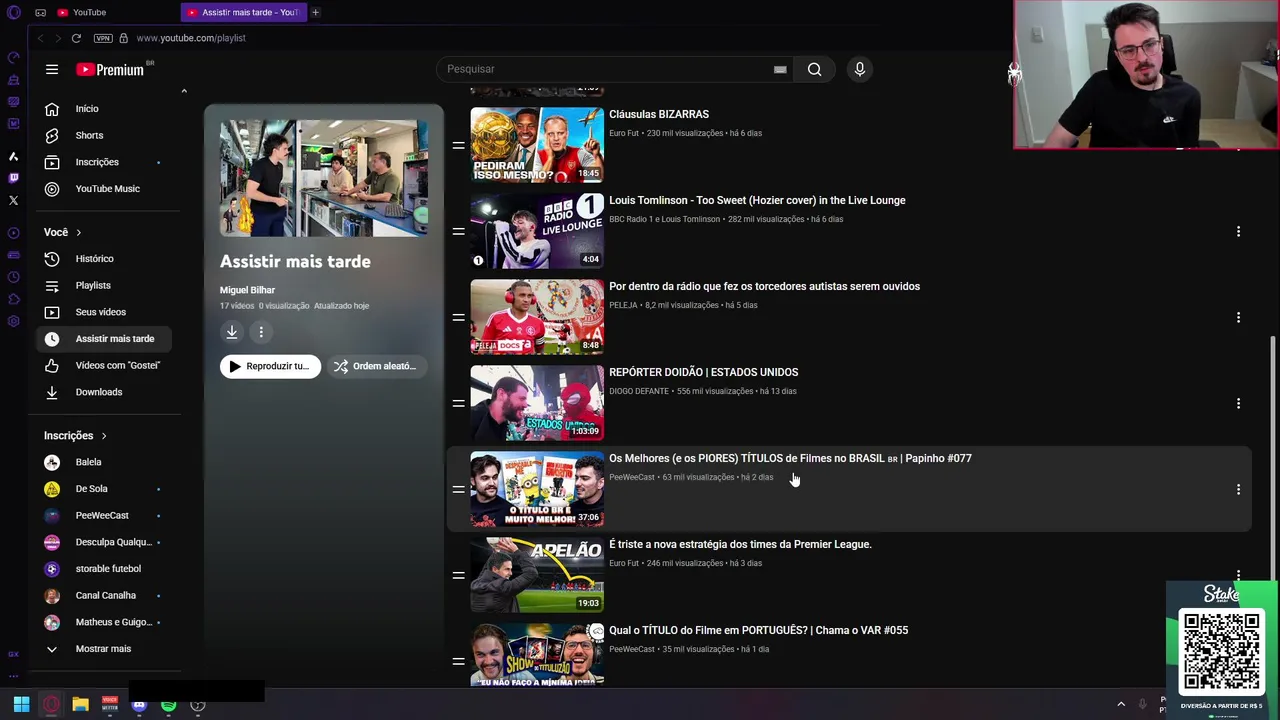Expand the Inscrições subscriptions section chevron
Viewport: 1280px width, 720px height.
[103, 436]
